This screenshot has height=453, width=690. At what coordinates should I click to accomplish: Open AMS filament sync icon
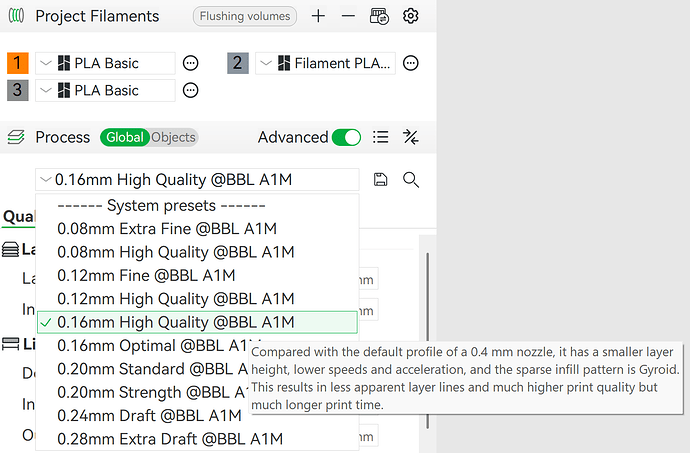pyautogui.click(x=379, y=16)
